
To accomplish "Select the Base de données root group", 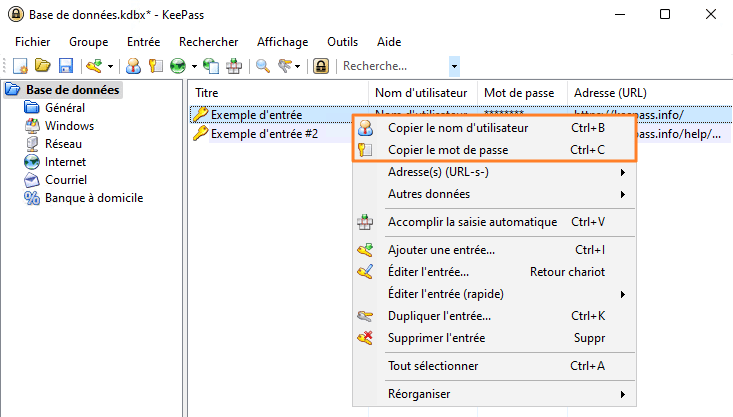I will pyautogui.click(x=72, y=90).
